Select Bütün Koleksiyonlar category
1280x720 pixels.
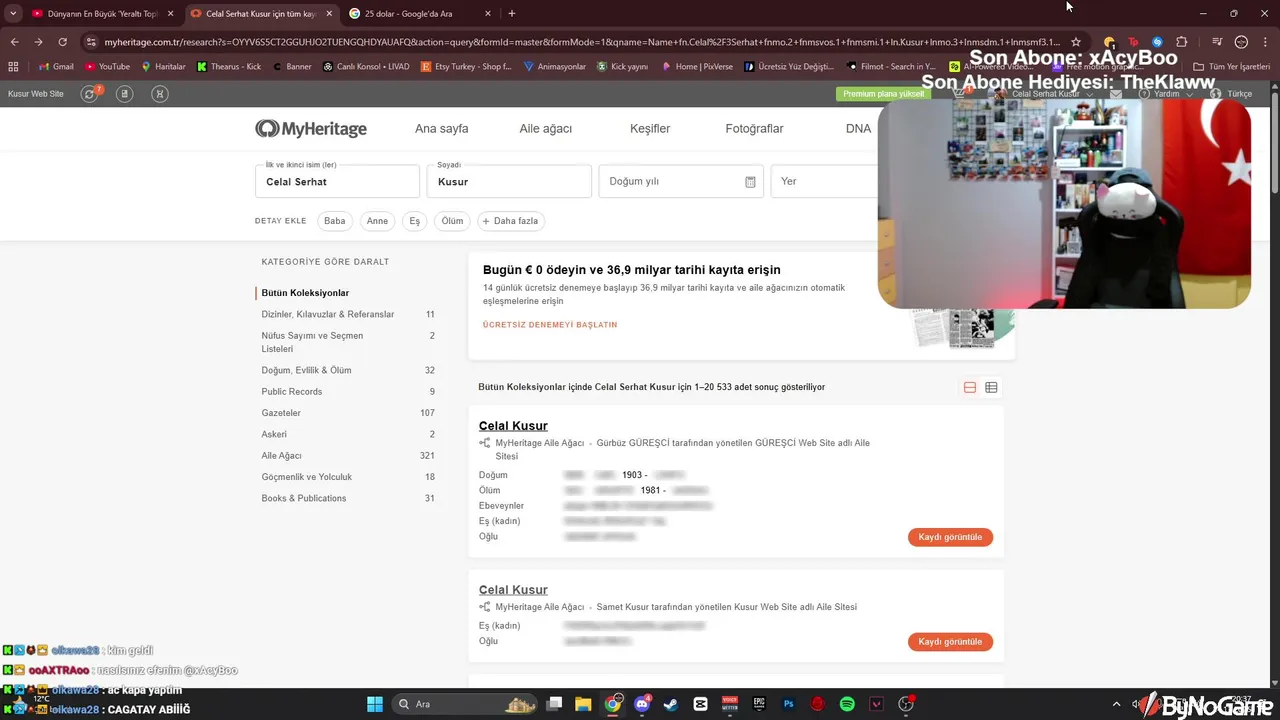(x=305, y=293)
